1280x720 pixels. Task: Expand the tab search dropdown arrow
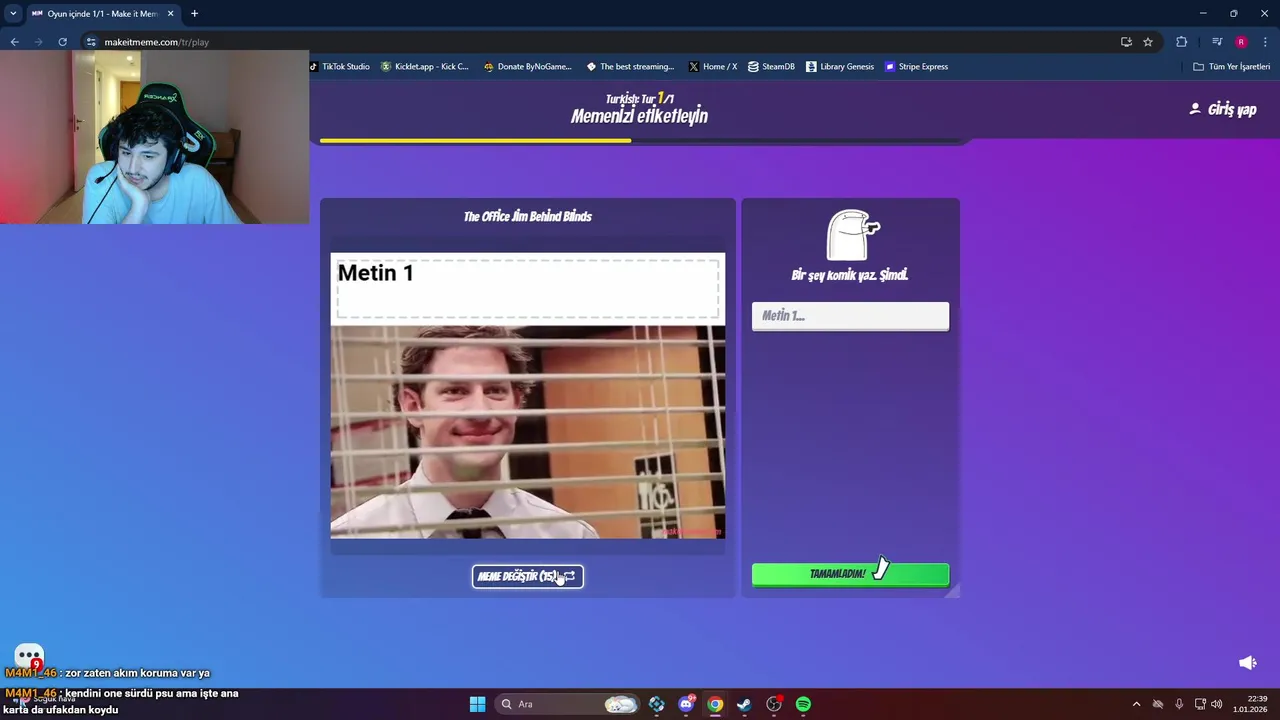pos(12,14)
